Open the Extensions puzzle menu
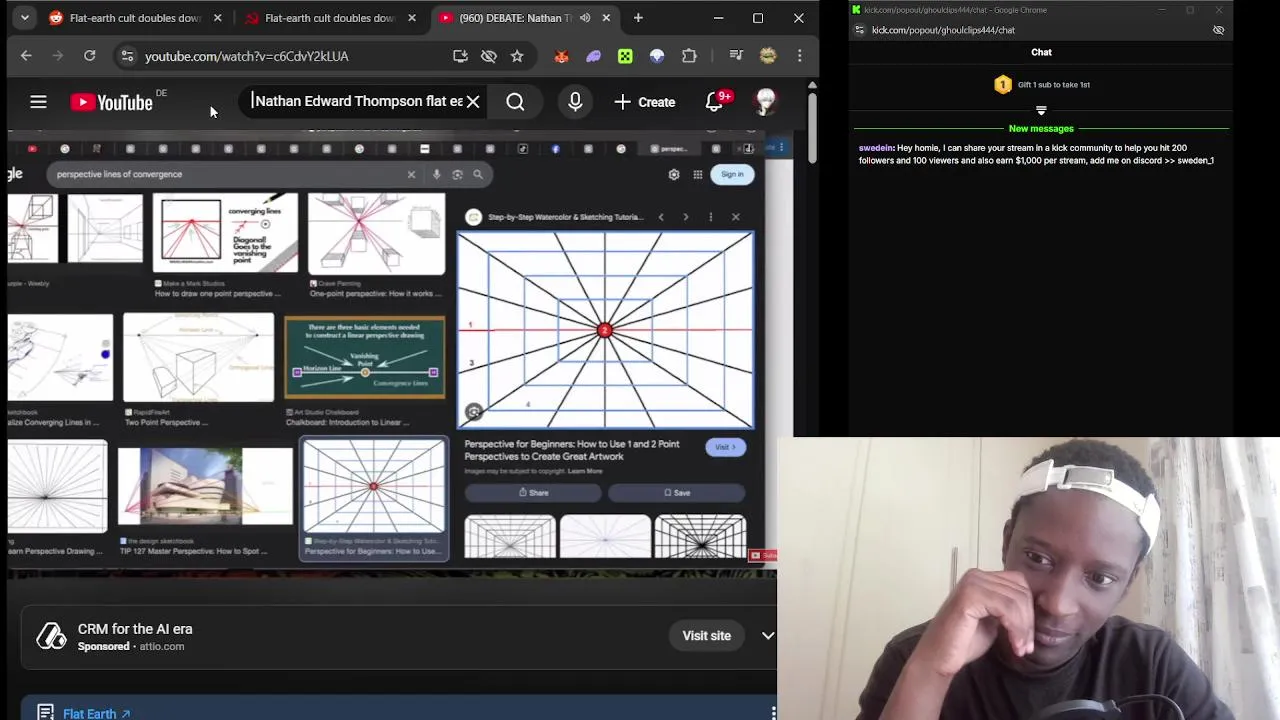The width and height of the screenshot is (1280, 720). (x=689, y=56)
